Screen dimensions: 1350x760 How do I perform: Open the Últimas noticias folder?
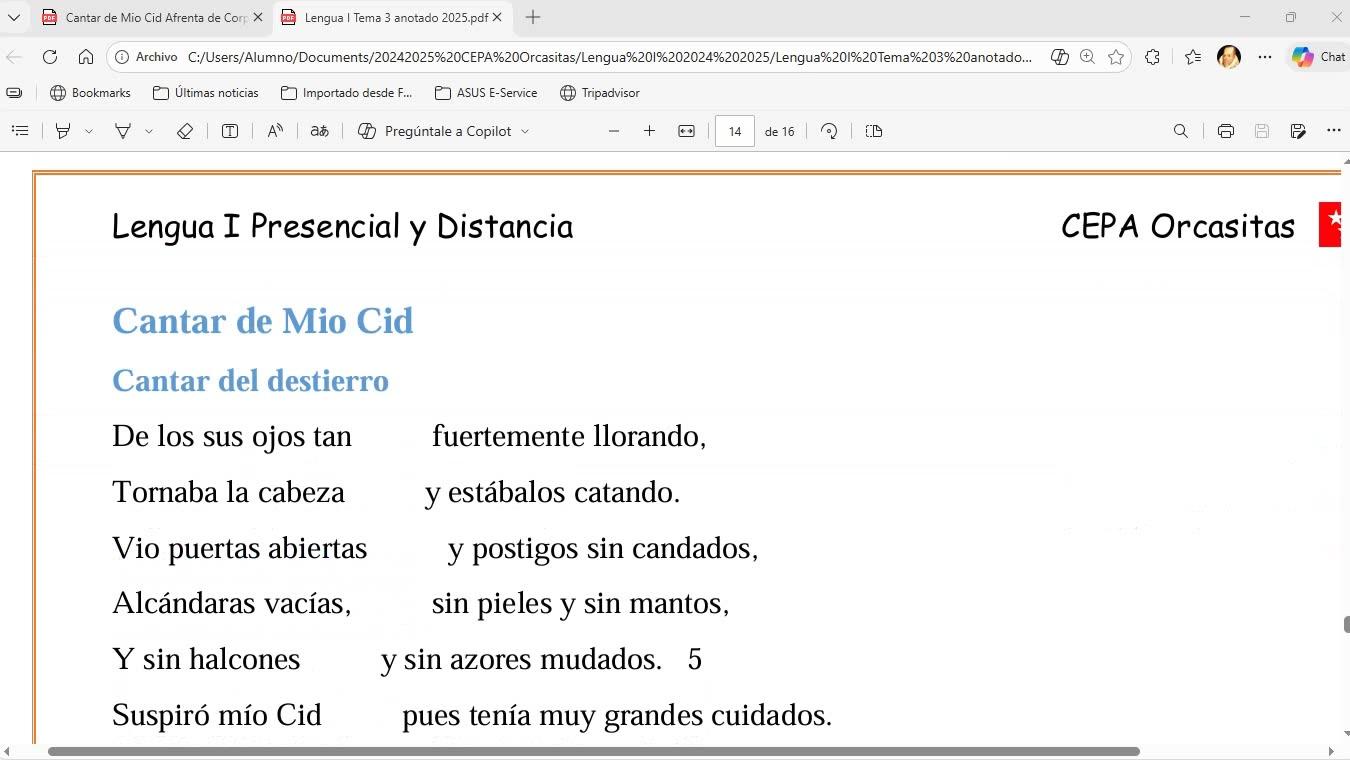tap(206, 93)
